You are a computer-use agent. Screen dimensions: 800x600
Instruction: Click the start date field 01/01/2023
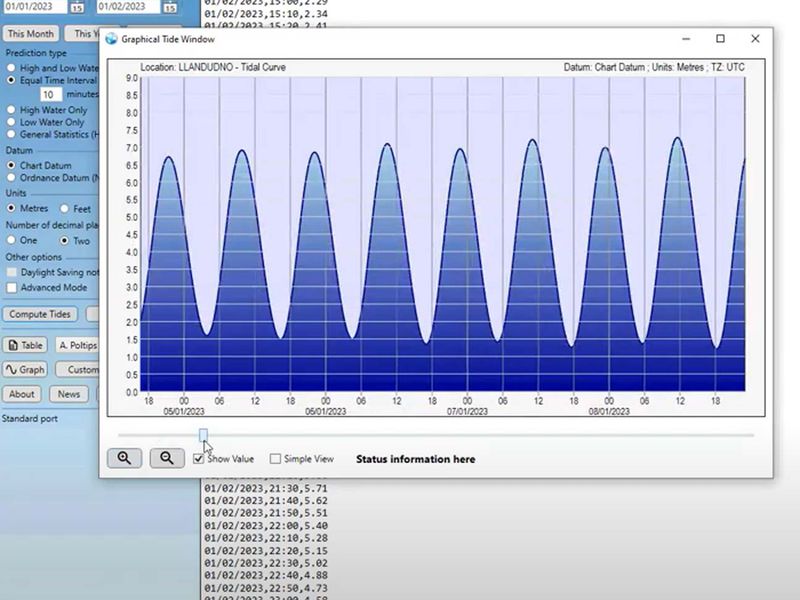pyautogui.click(x=35, y=7)
